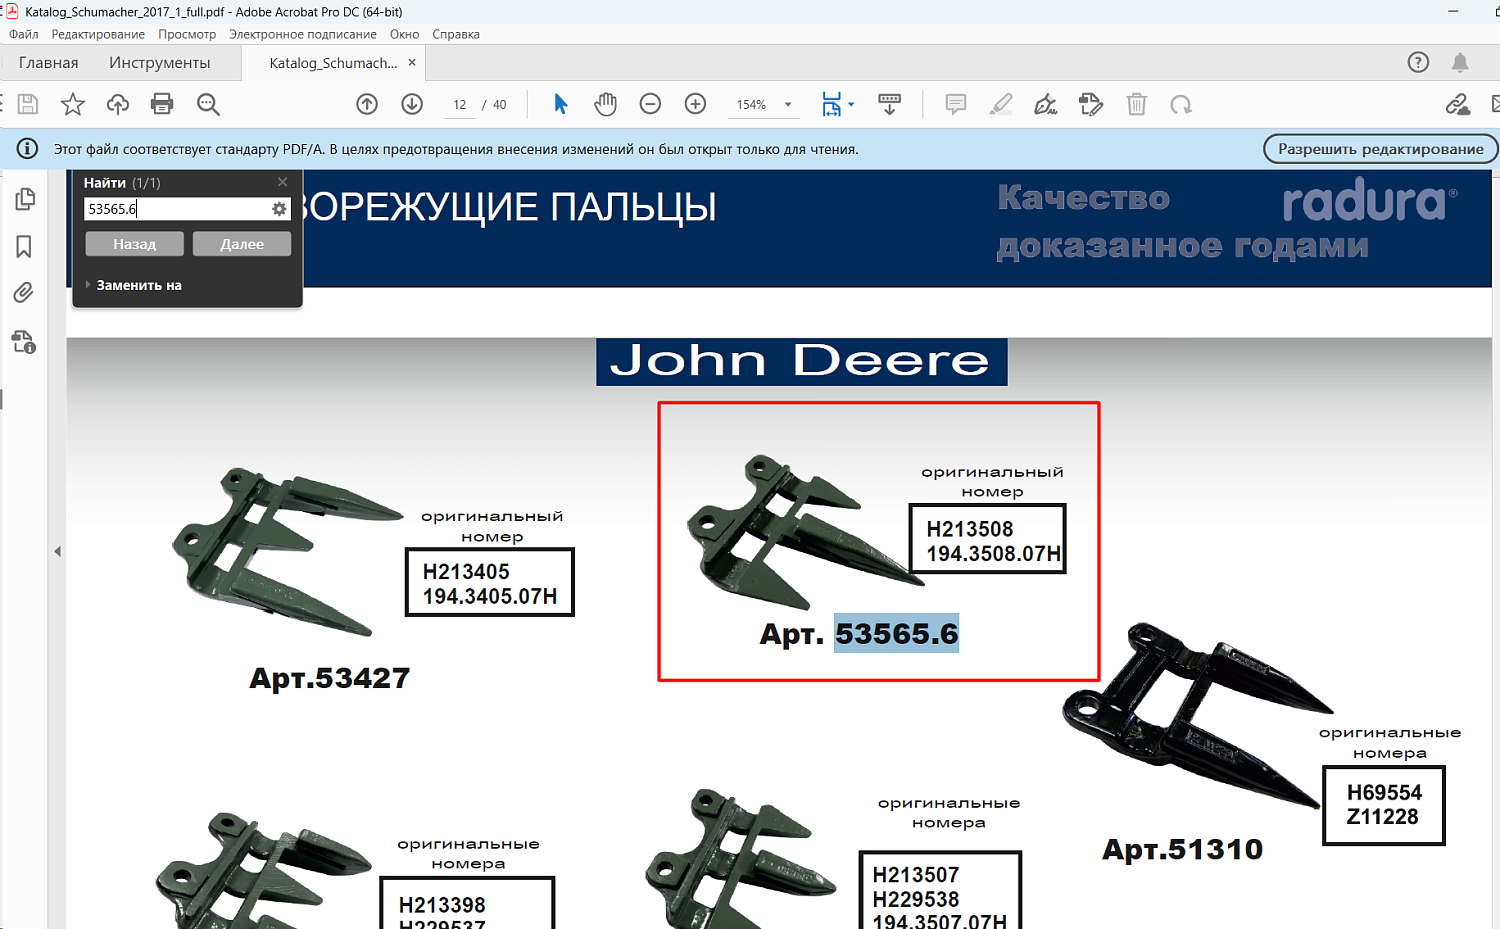This screenshot has height=929, width=1500.
Task: Click the current page number field 12
Action: tap(460, 104)
